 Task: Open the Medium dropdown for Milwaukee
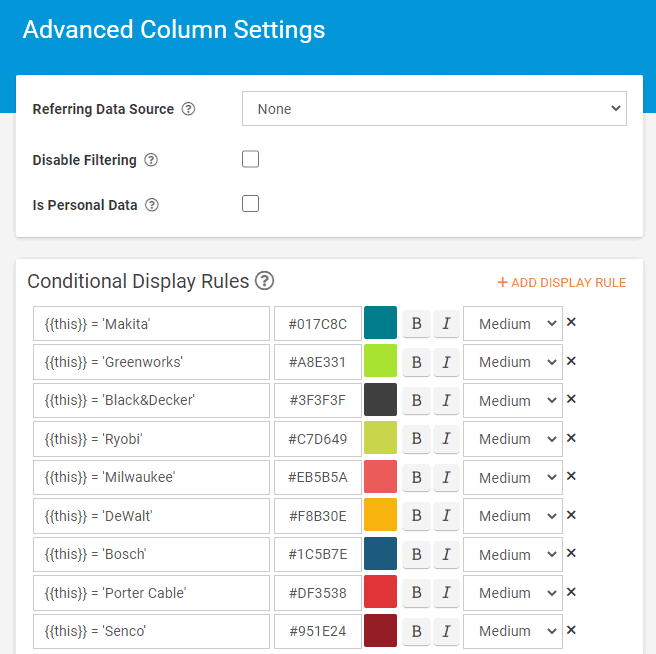(x=512, y=477)
